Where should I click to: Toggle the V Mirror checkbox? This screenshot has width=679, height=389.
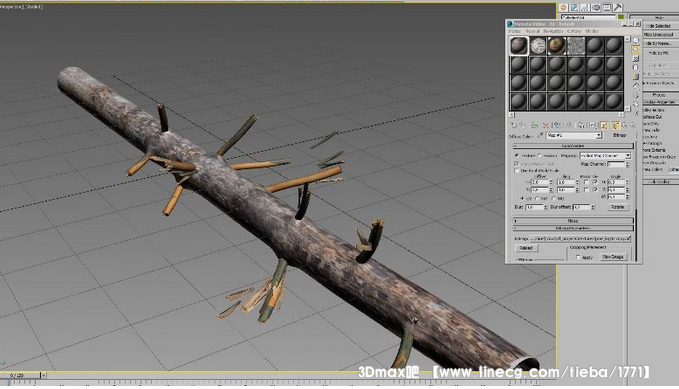tap(586, 190)
